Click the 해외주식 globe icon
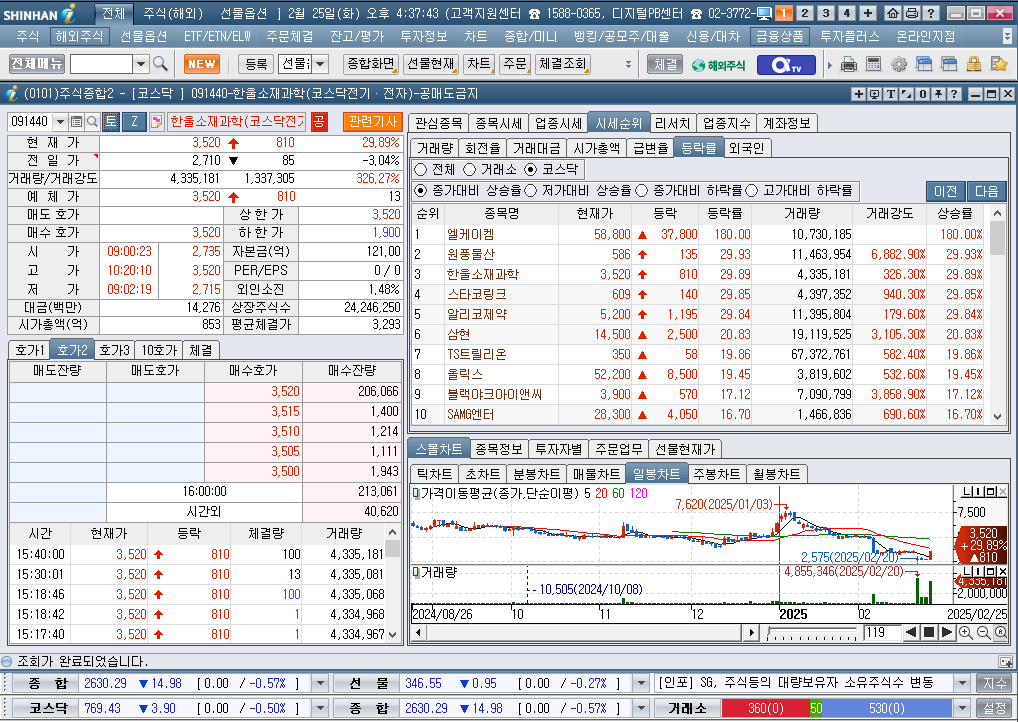 point(719,64)
